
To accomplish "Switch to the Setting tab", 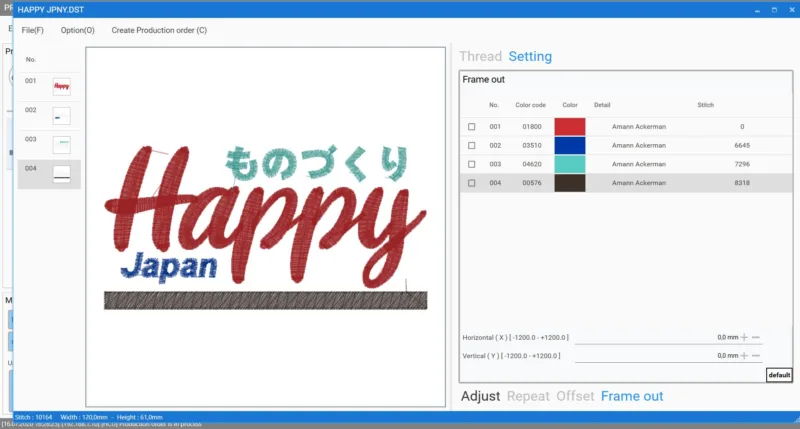I will click(x=530, y=56).
